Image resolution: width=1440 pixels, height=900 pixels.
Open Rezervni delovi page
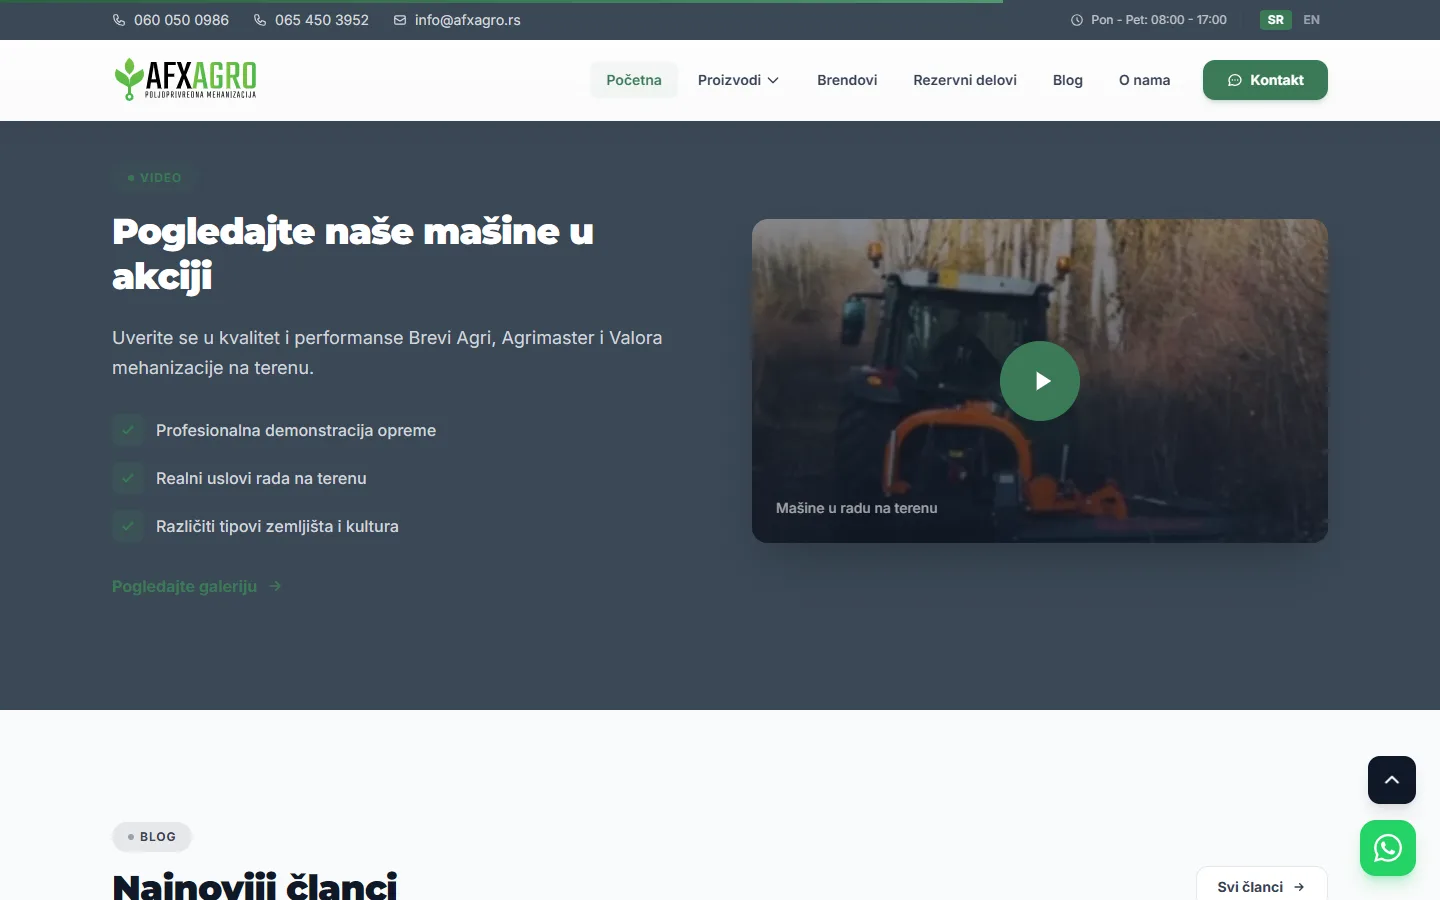tap(965, 80)
